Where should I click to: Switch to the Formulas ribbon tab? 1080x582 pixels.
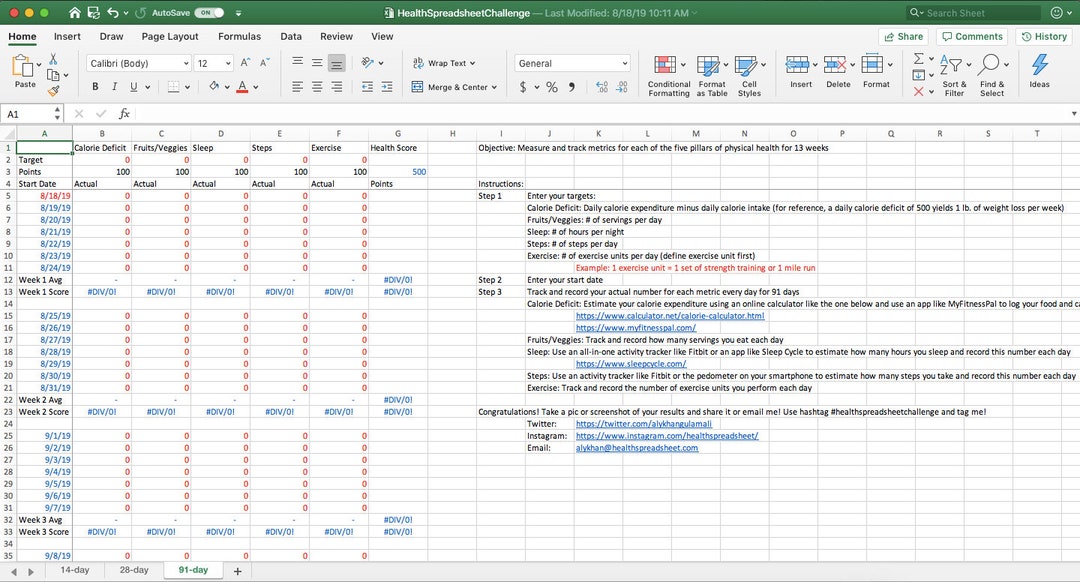[239, 36]
